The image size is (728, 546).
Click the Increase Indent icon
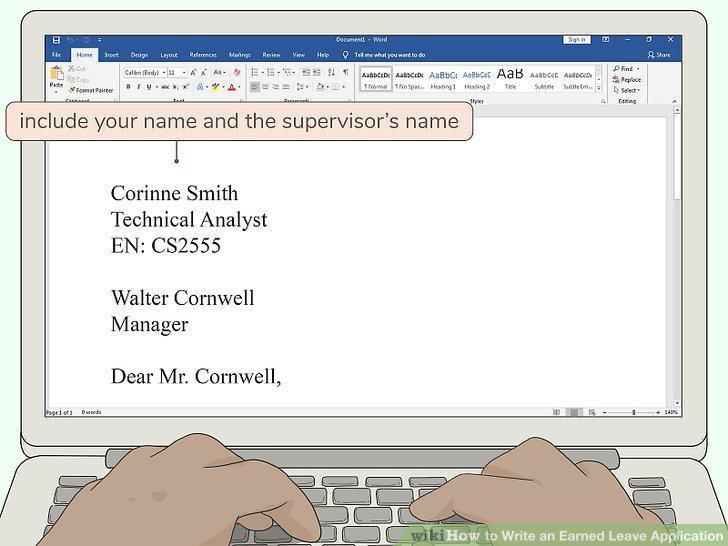(317, 72)
